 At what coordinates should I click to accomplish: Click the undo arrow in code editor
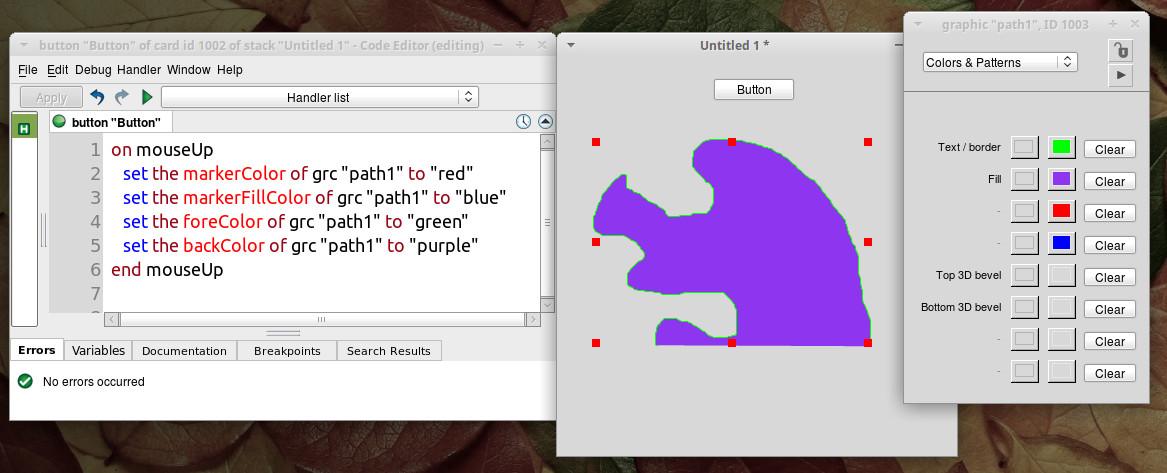(x=97, y=97)
